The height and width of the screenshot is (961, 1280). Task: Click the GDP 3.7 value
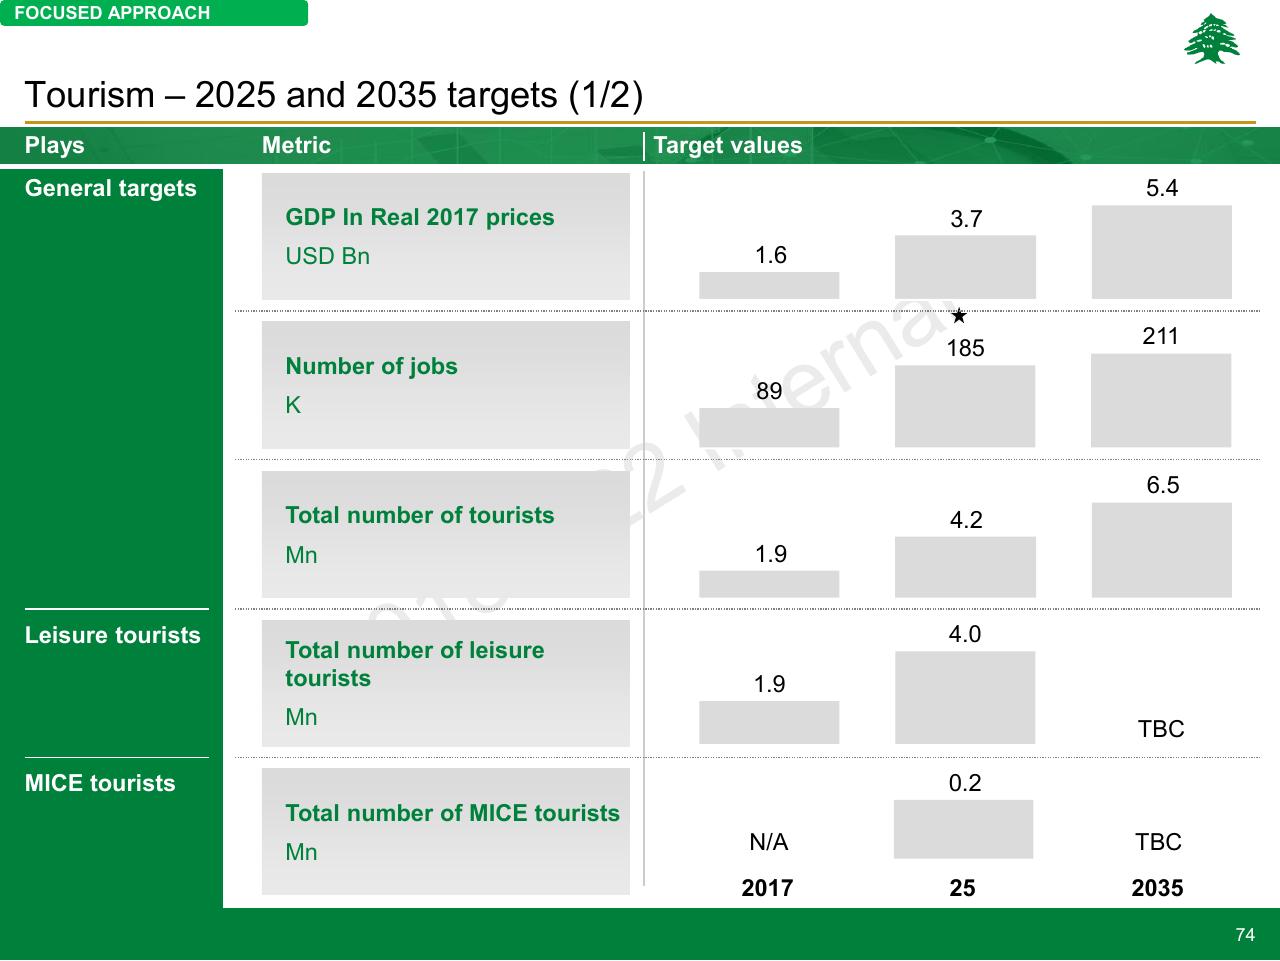[x=966, y=219]
